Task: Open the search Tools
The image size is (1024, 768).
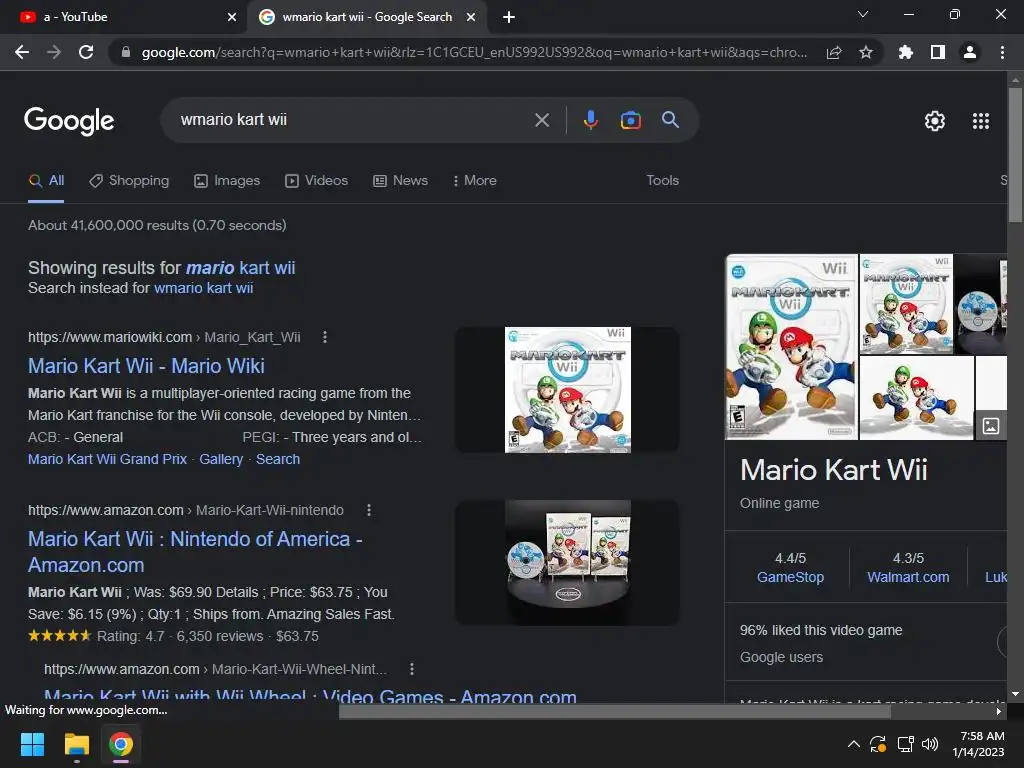Action: 662,180
